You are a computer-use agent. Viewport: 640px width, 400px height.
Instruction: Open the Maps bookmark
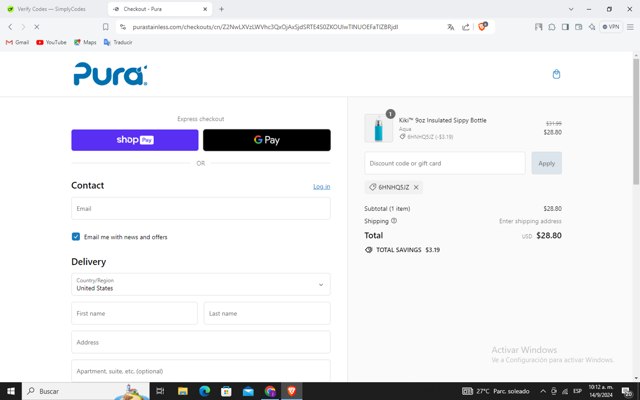pyautogui.click(x=85, y=42)
